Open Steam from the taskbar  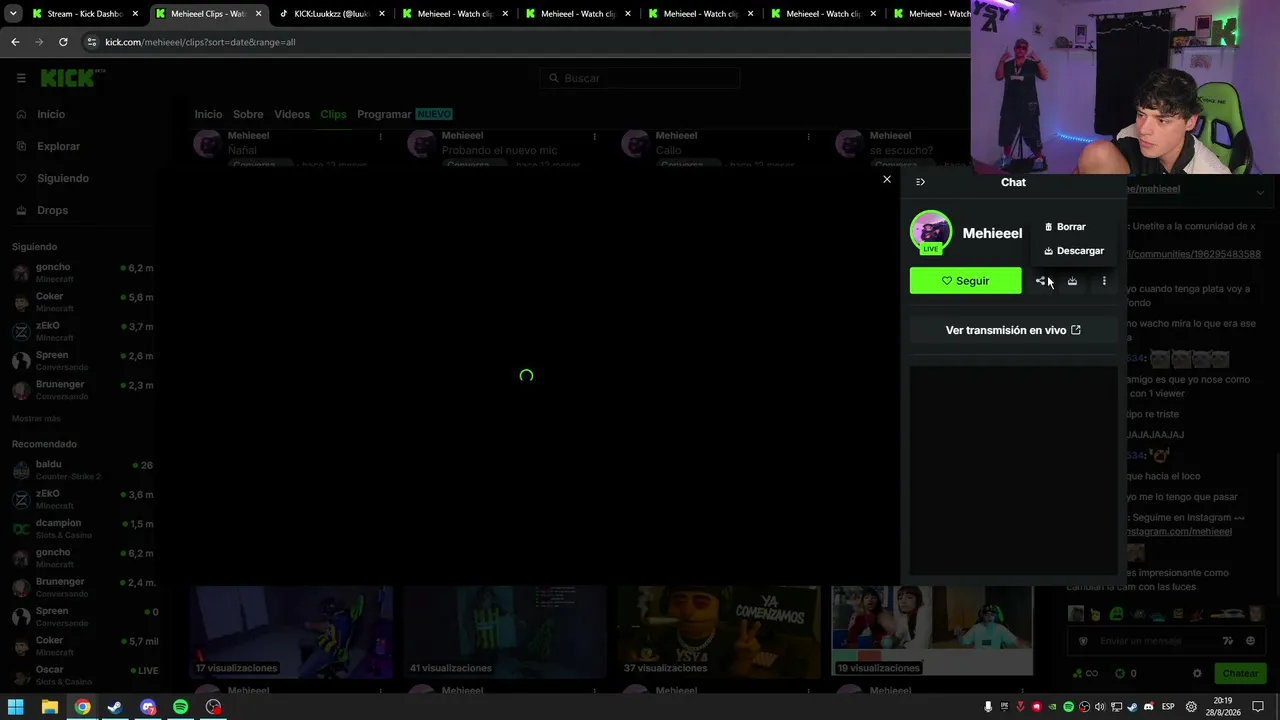[x=115, y=707]
